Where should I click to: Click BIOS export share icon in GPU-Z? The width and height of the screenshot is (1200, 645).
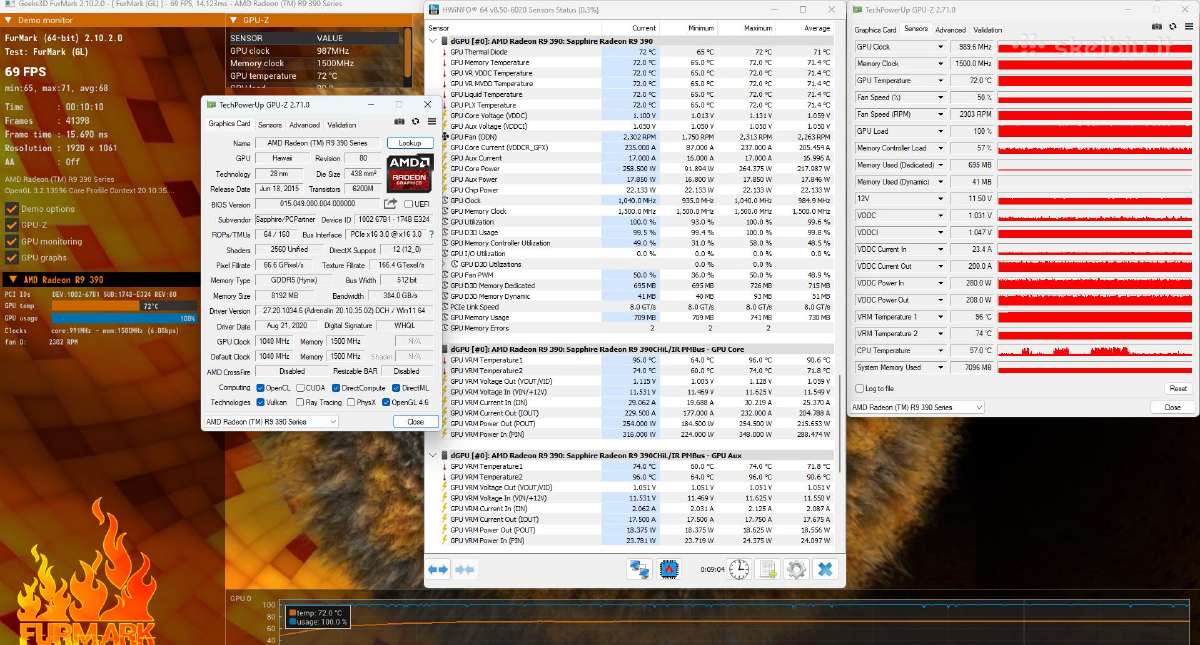coord(391,204)
